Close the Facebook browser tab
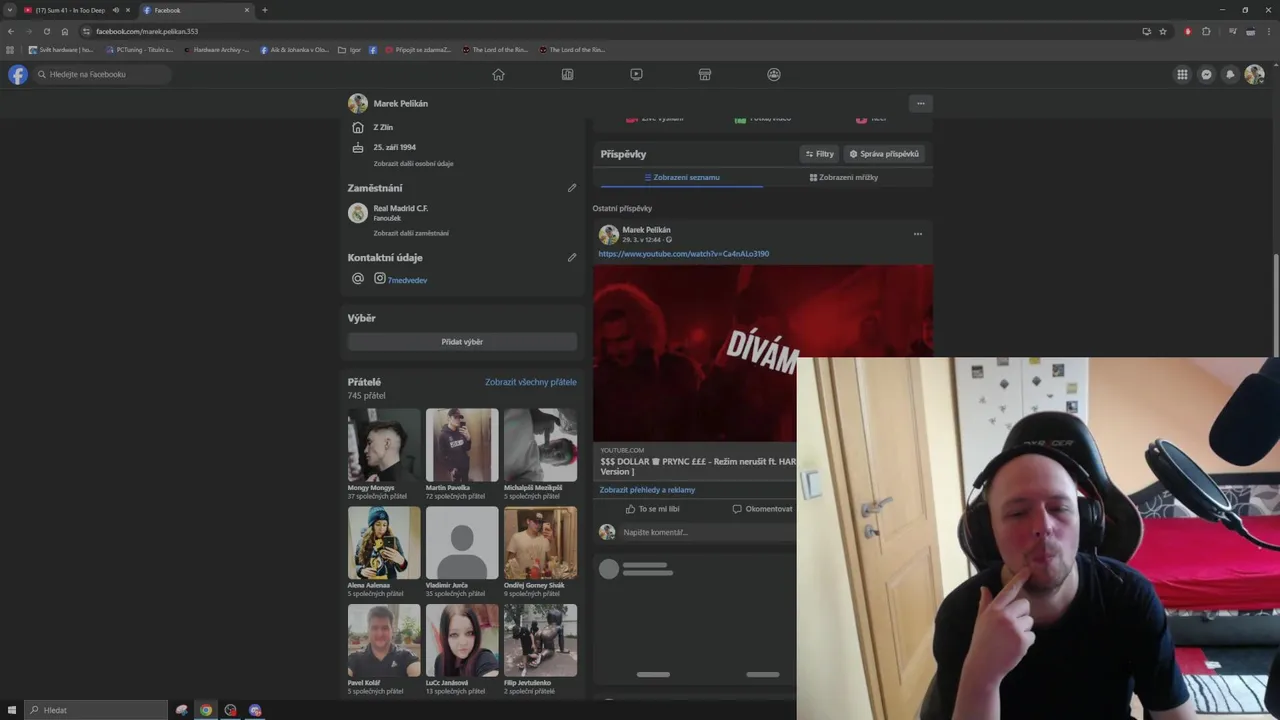 coord(246,10)
